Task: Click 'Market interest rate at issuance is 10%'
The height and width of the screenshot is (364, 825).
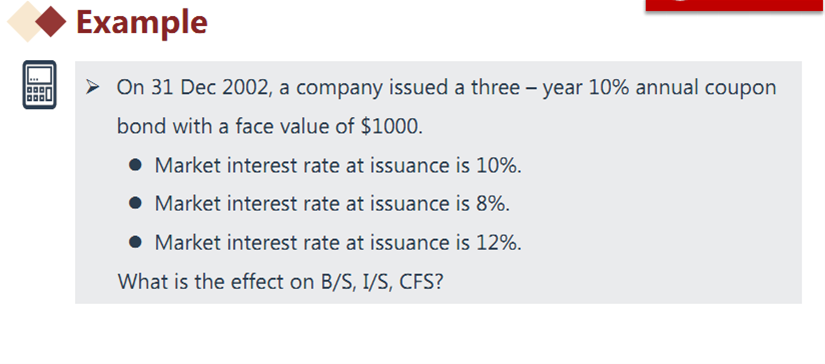Action: tap(338, 166)
